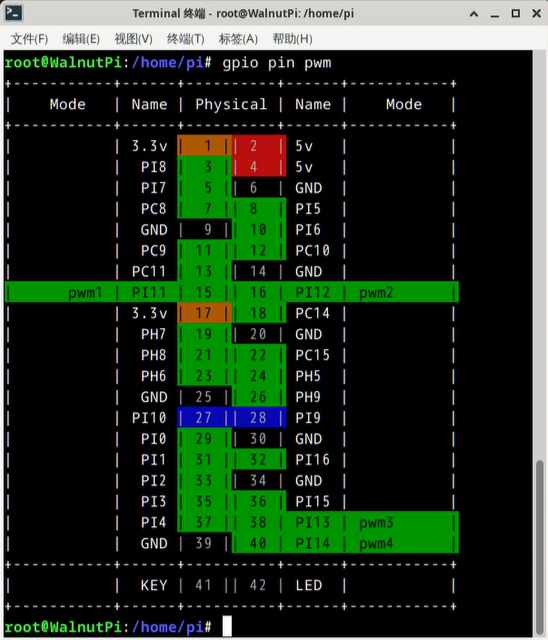Click the 'PI8' pin name

(154, 167)
